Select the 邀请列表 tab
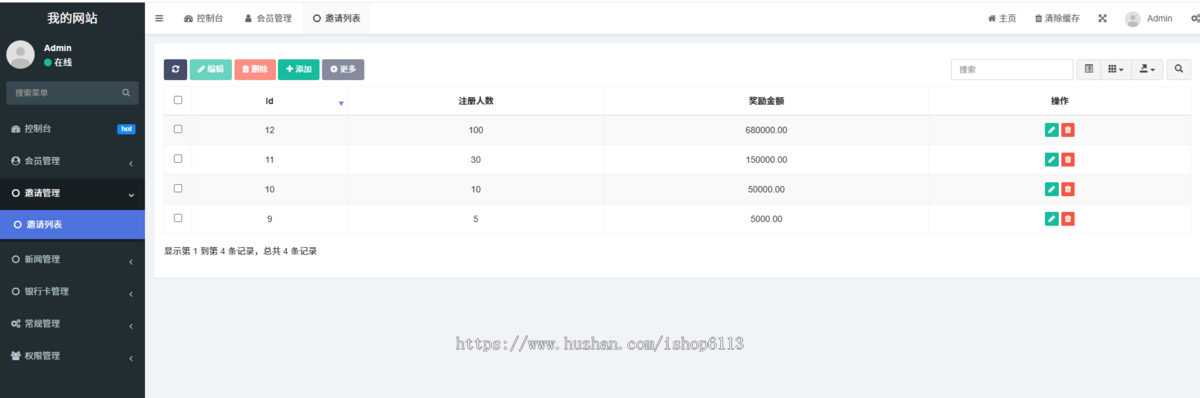The height and width of the screenshot is (398, 1200). click(337, 18)
